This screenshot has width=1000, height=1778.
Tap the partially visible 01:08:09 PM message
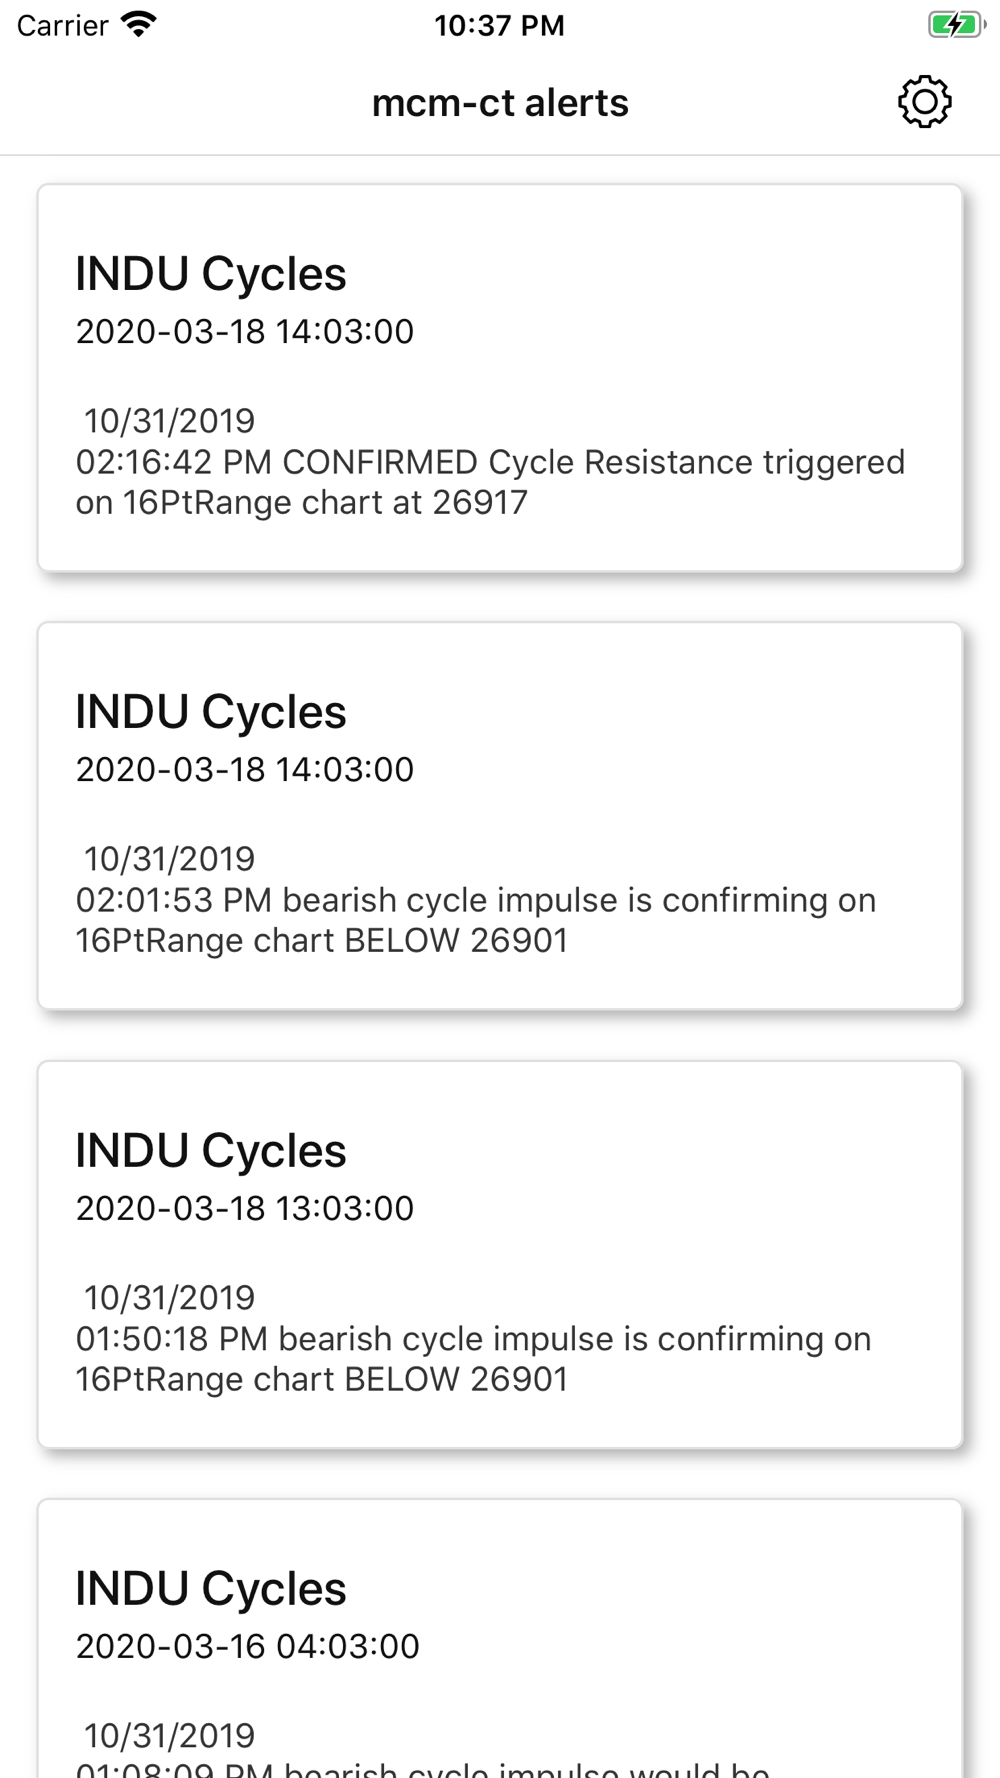[x=423, y=1768]
